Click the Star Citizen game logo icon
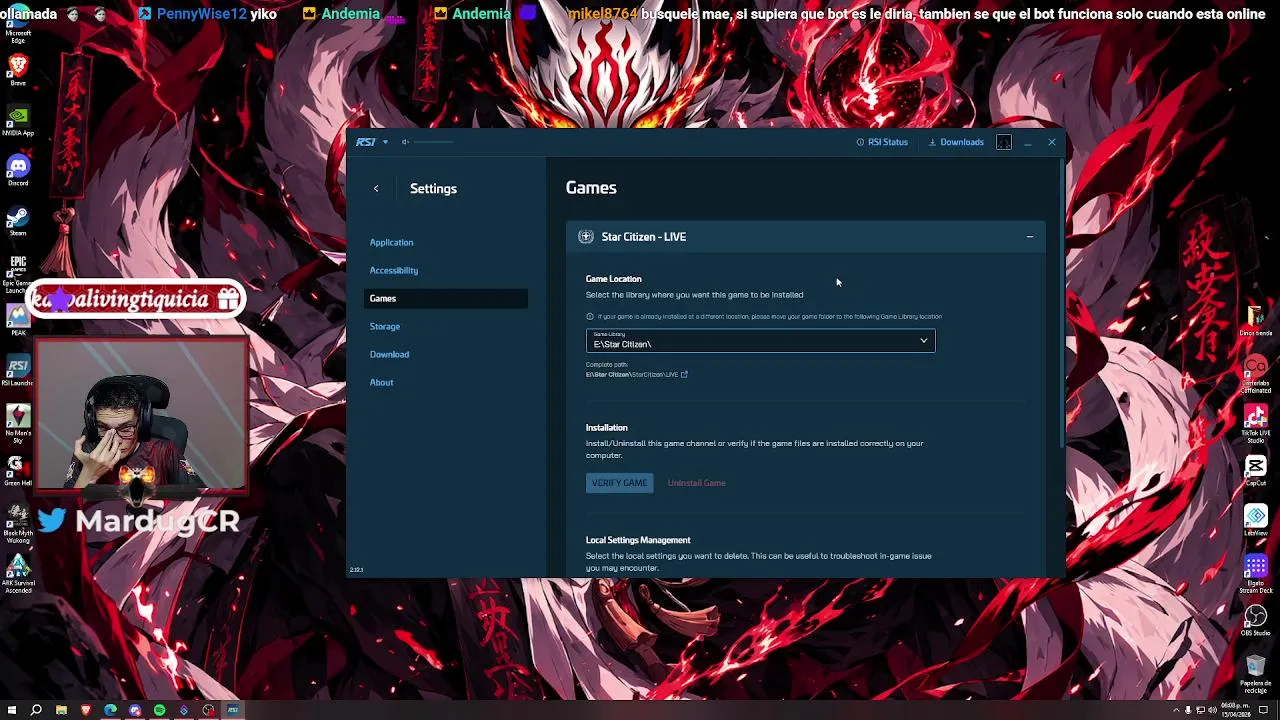The width and height of the screenshot is (1280, 720). click(x=586, y=237)
